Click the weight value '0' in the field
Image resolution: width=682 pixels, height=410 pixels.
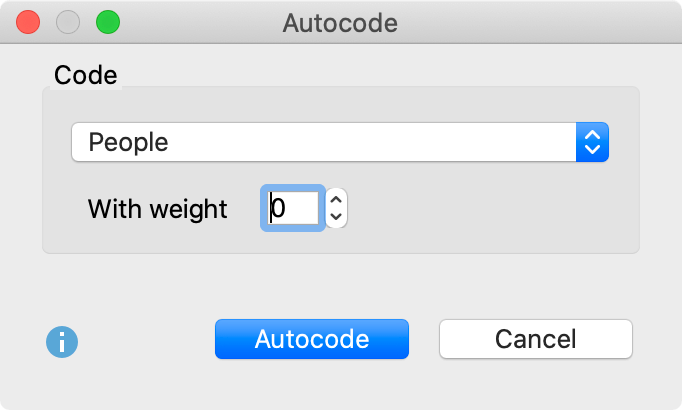tap(279, 208)
